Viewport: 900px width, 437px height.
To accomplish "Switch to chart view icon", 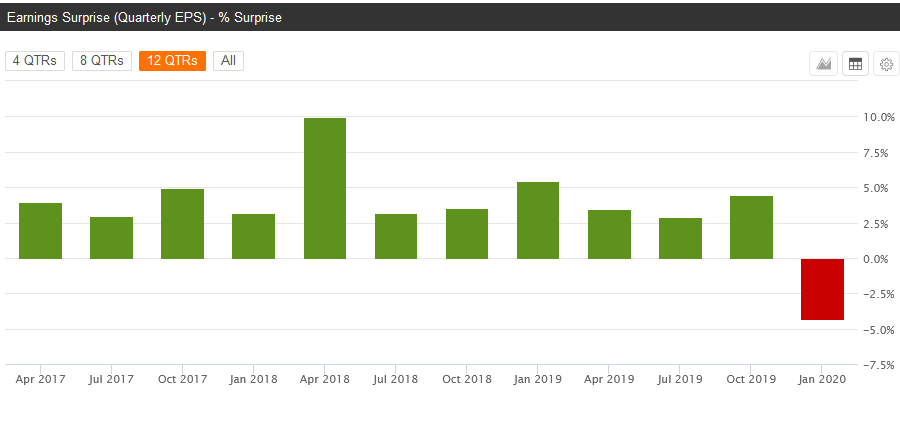I will 824,64.
